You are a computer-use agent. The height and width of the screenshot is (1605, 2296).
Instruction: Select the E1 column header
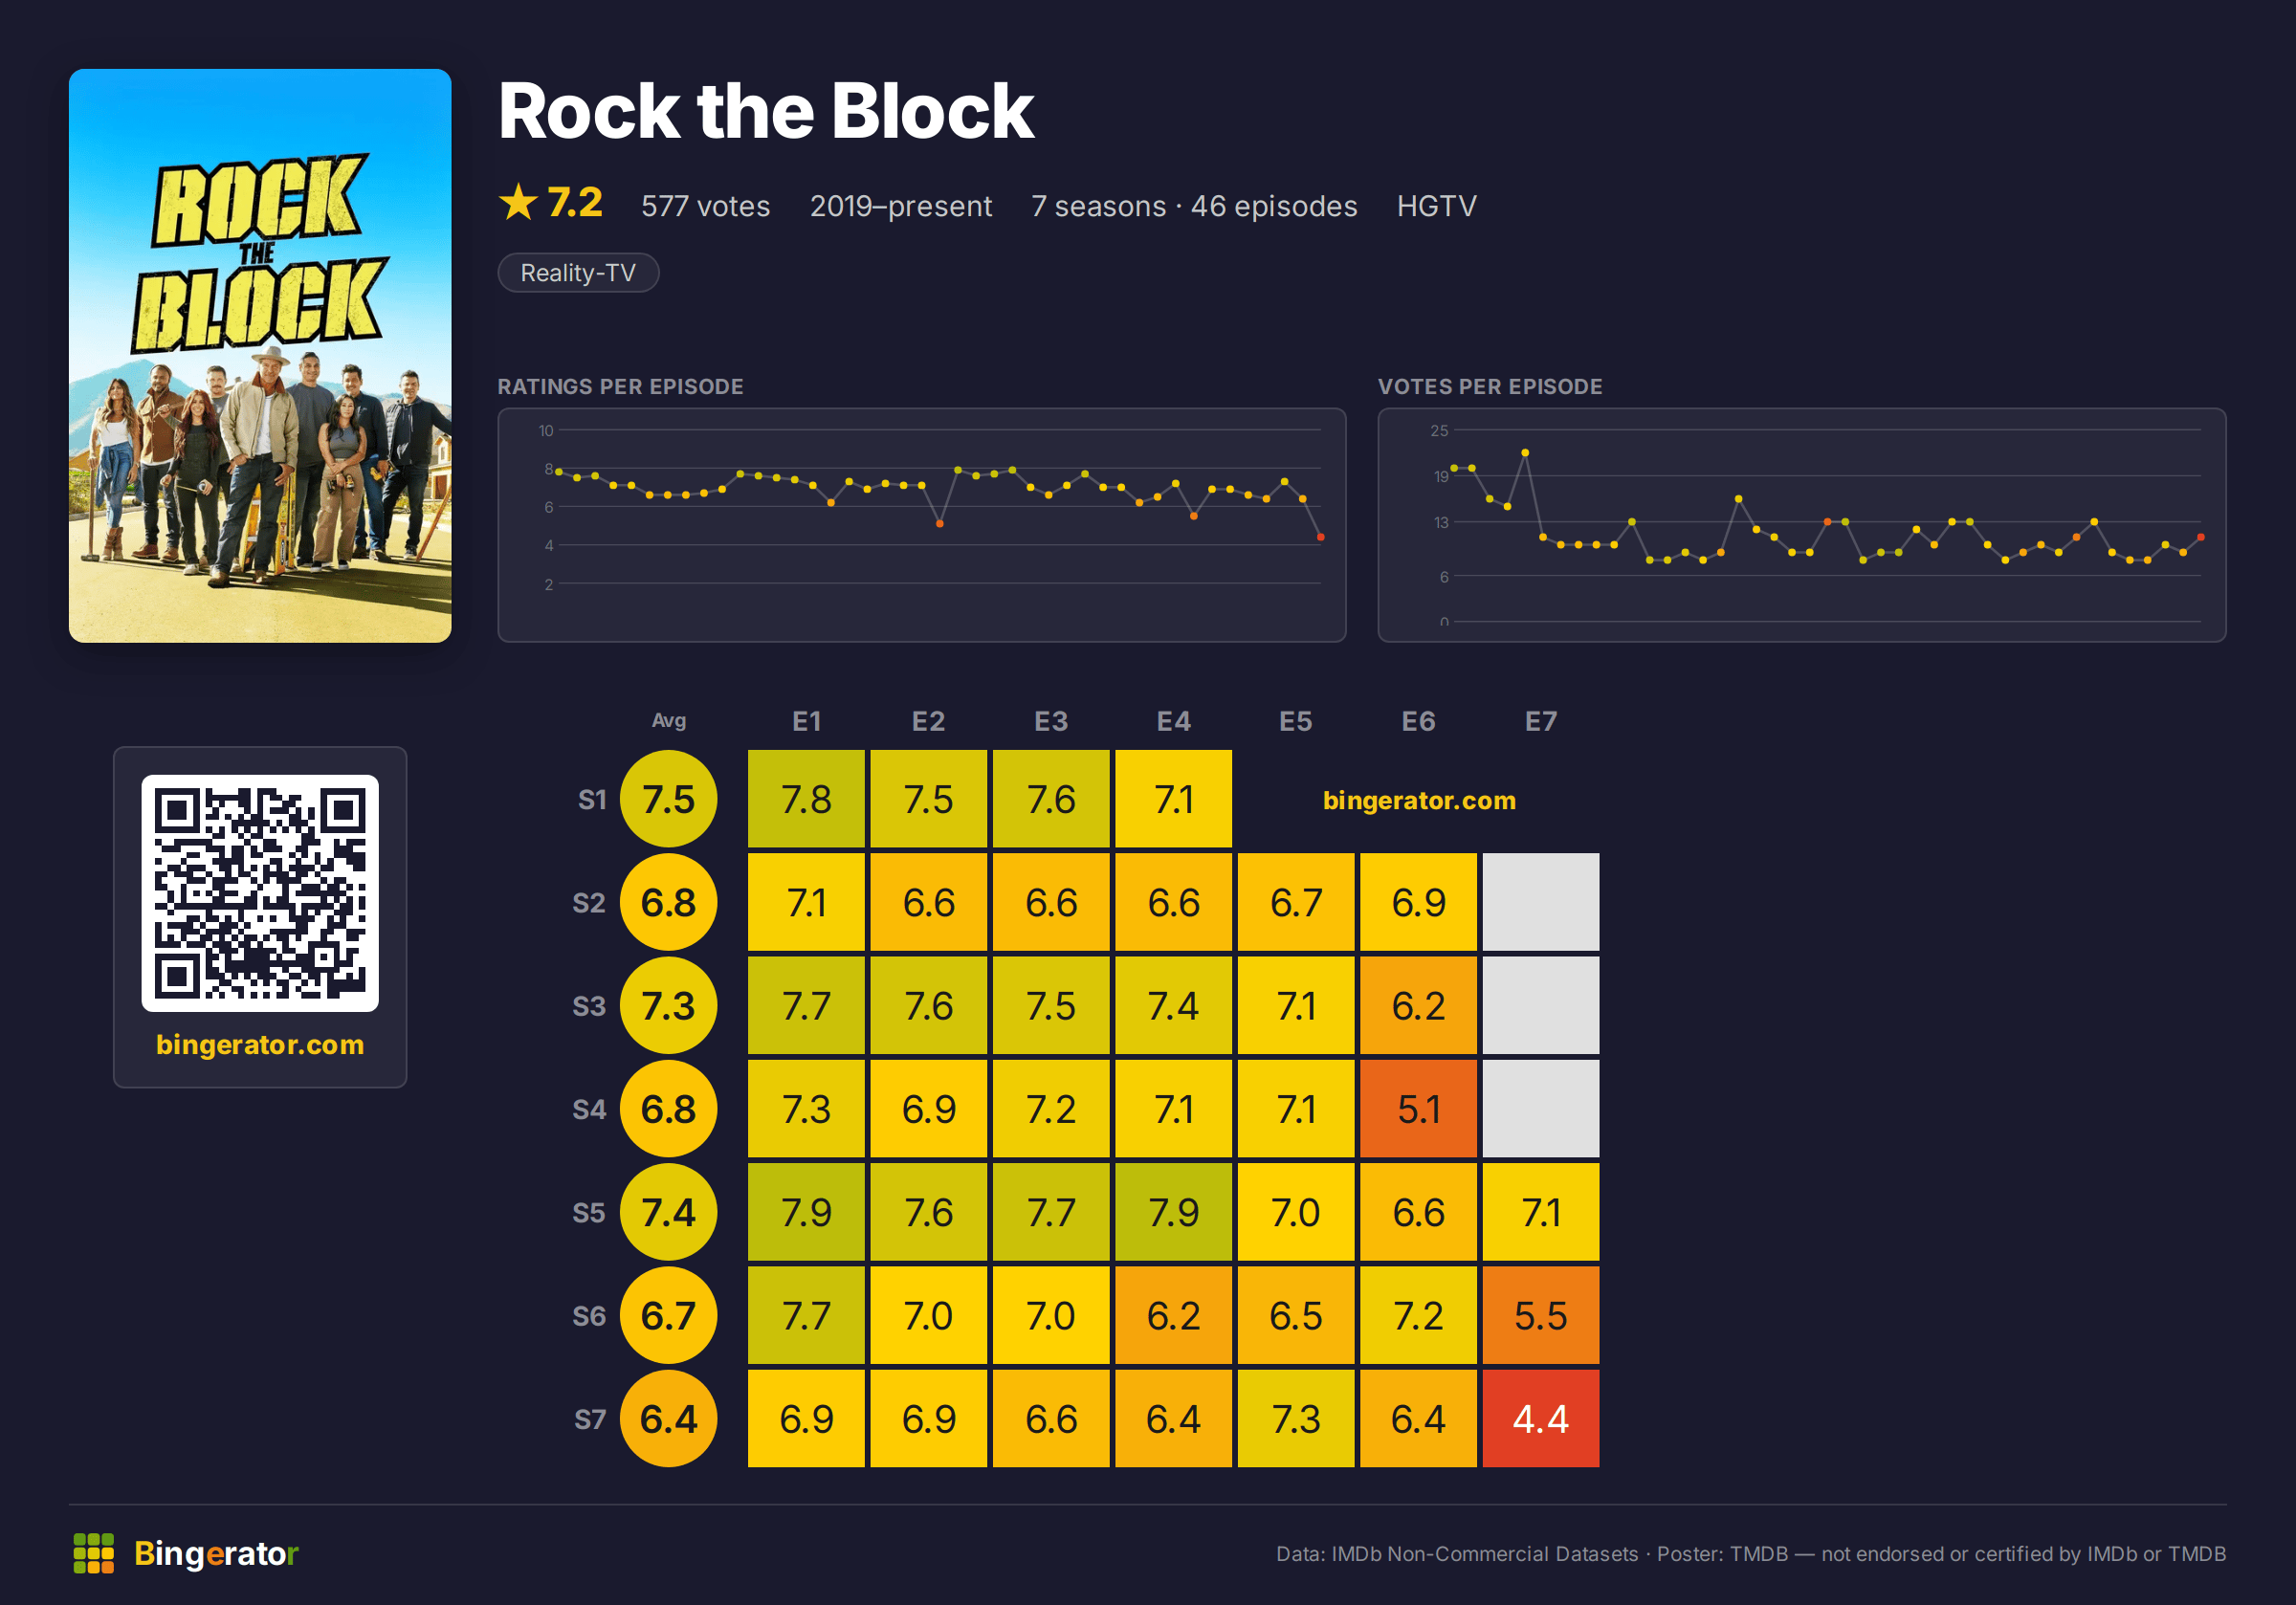(x=806, y=721)
